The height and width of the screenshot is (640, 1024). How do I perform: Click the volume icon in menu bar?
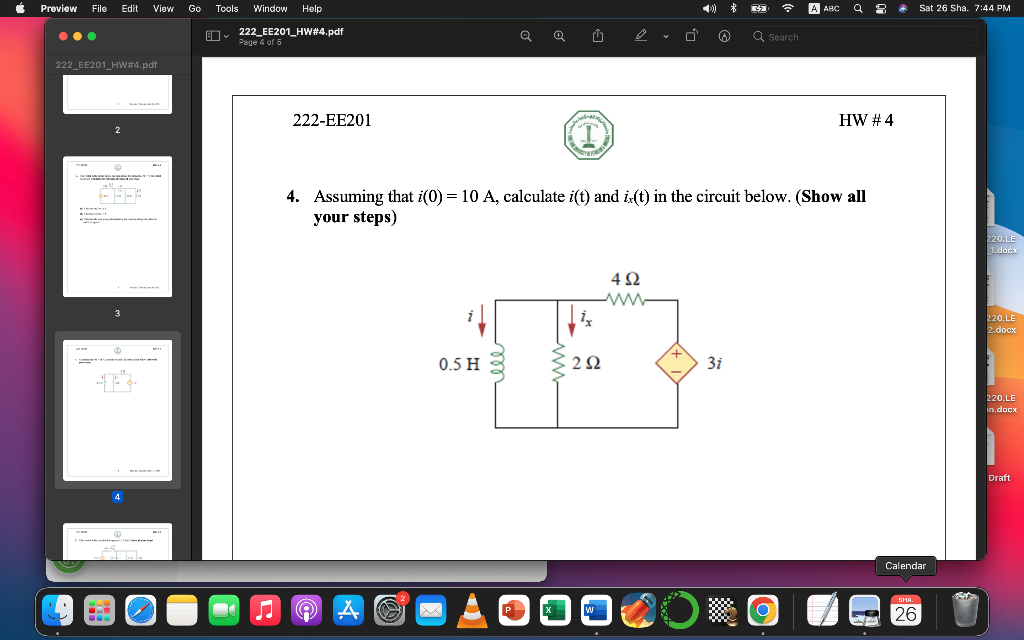(x=709, y=8)
